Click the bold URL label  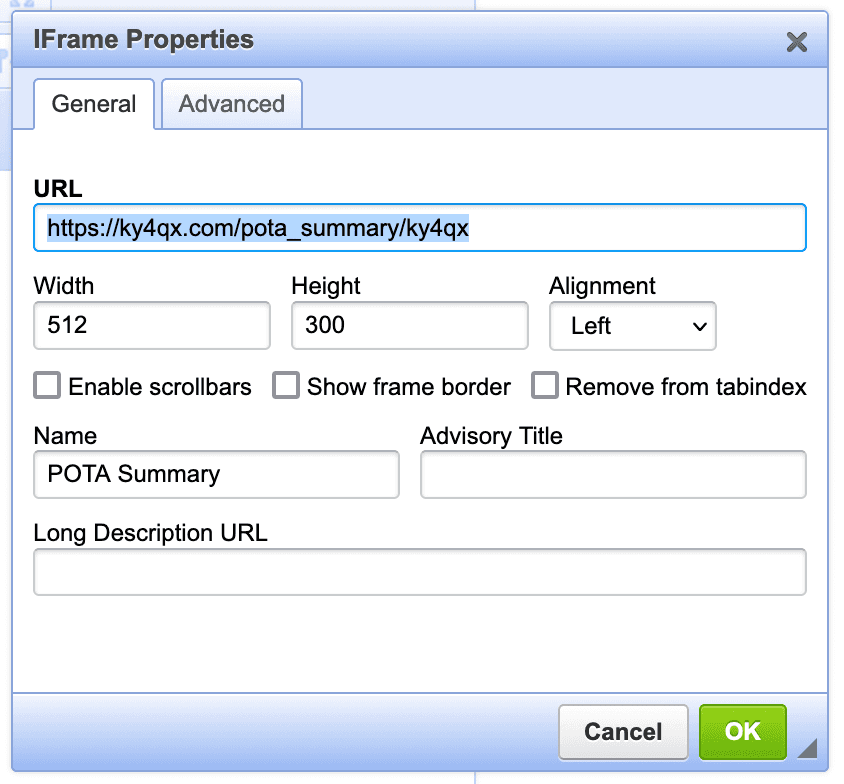click(58, 188)
